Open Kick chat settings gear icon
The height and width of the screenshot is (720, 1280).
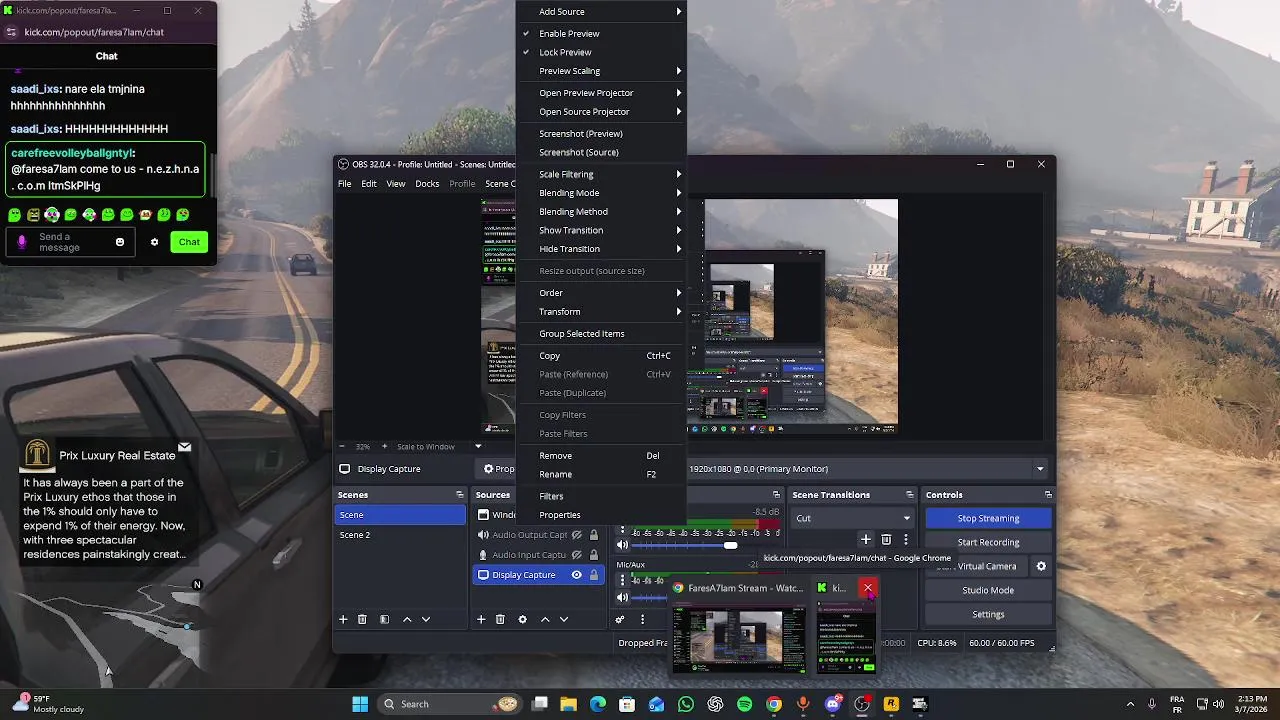(154, 242)
